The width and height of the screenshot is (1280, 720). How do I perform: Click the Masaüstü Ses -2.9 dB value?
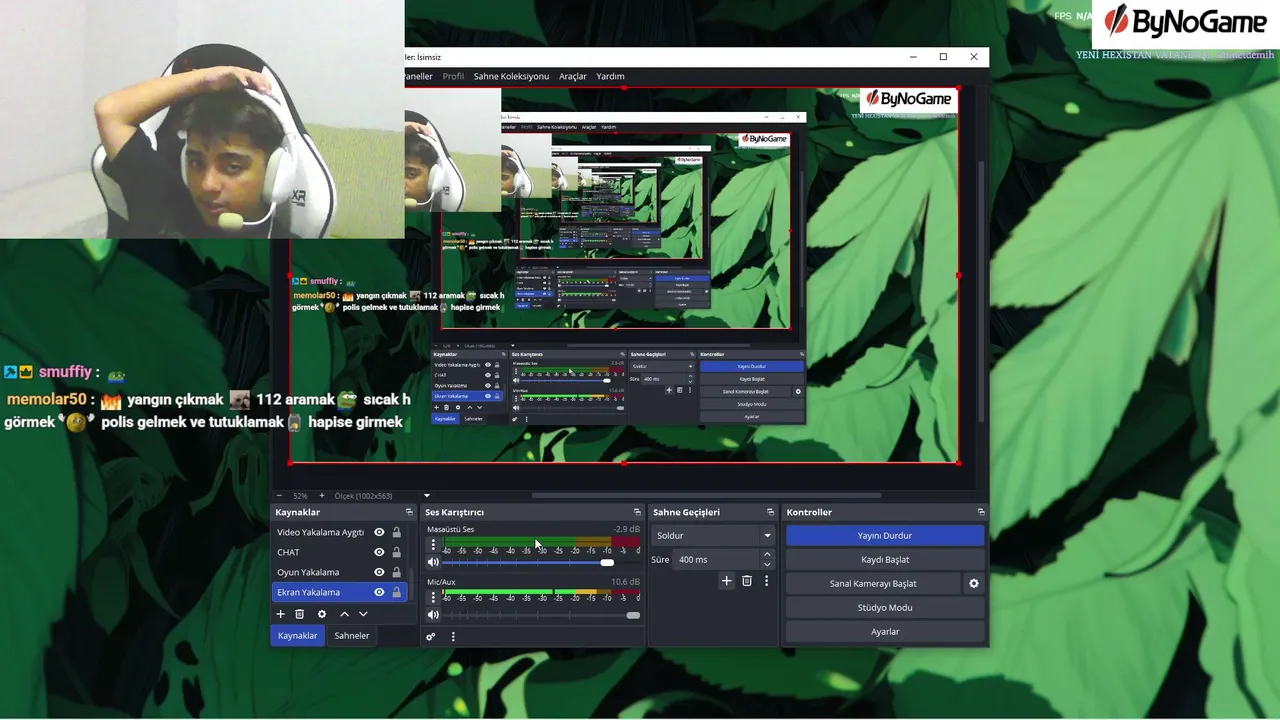coord(627,529)
